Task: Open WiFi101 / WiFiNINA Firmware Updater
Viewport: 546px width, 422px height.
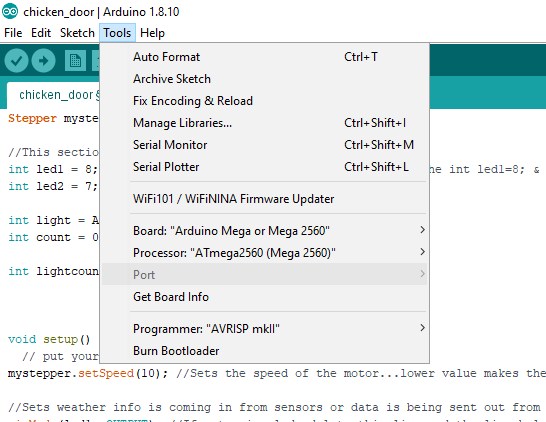Action: [x=264, y=198]
